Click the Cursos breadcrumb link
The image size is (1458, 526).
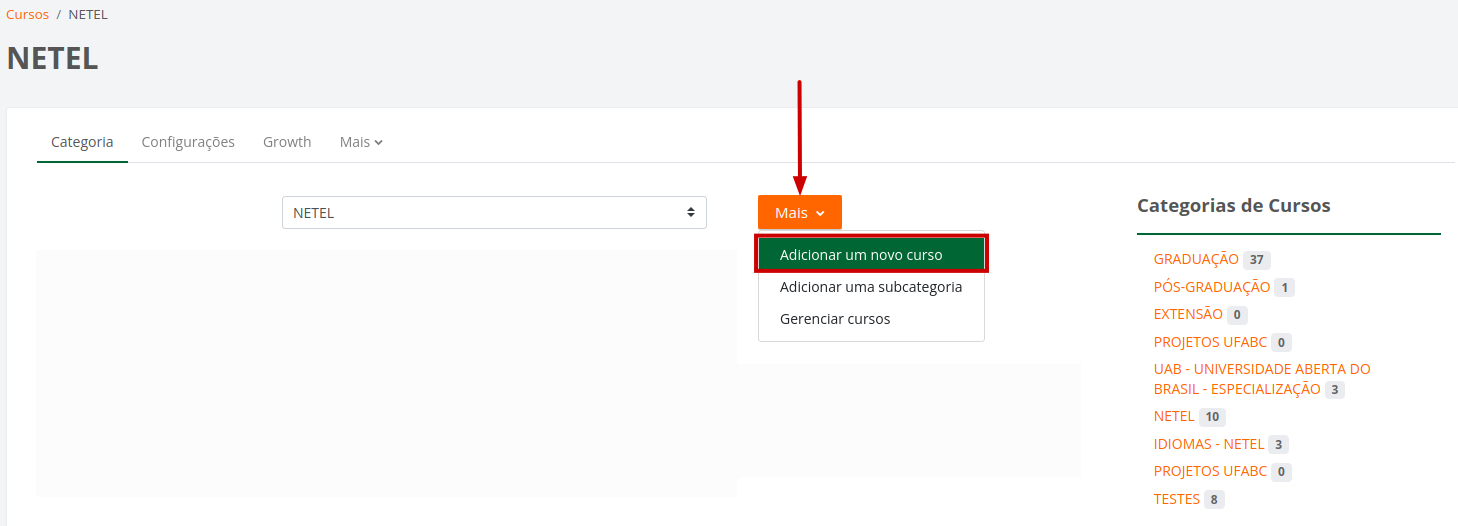pos(27,15)
